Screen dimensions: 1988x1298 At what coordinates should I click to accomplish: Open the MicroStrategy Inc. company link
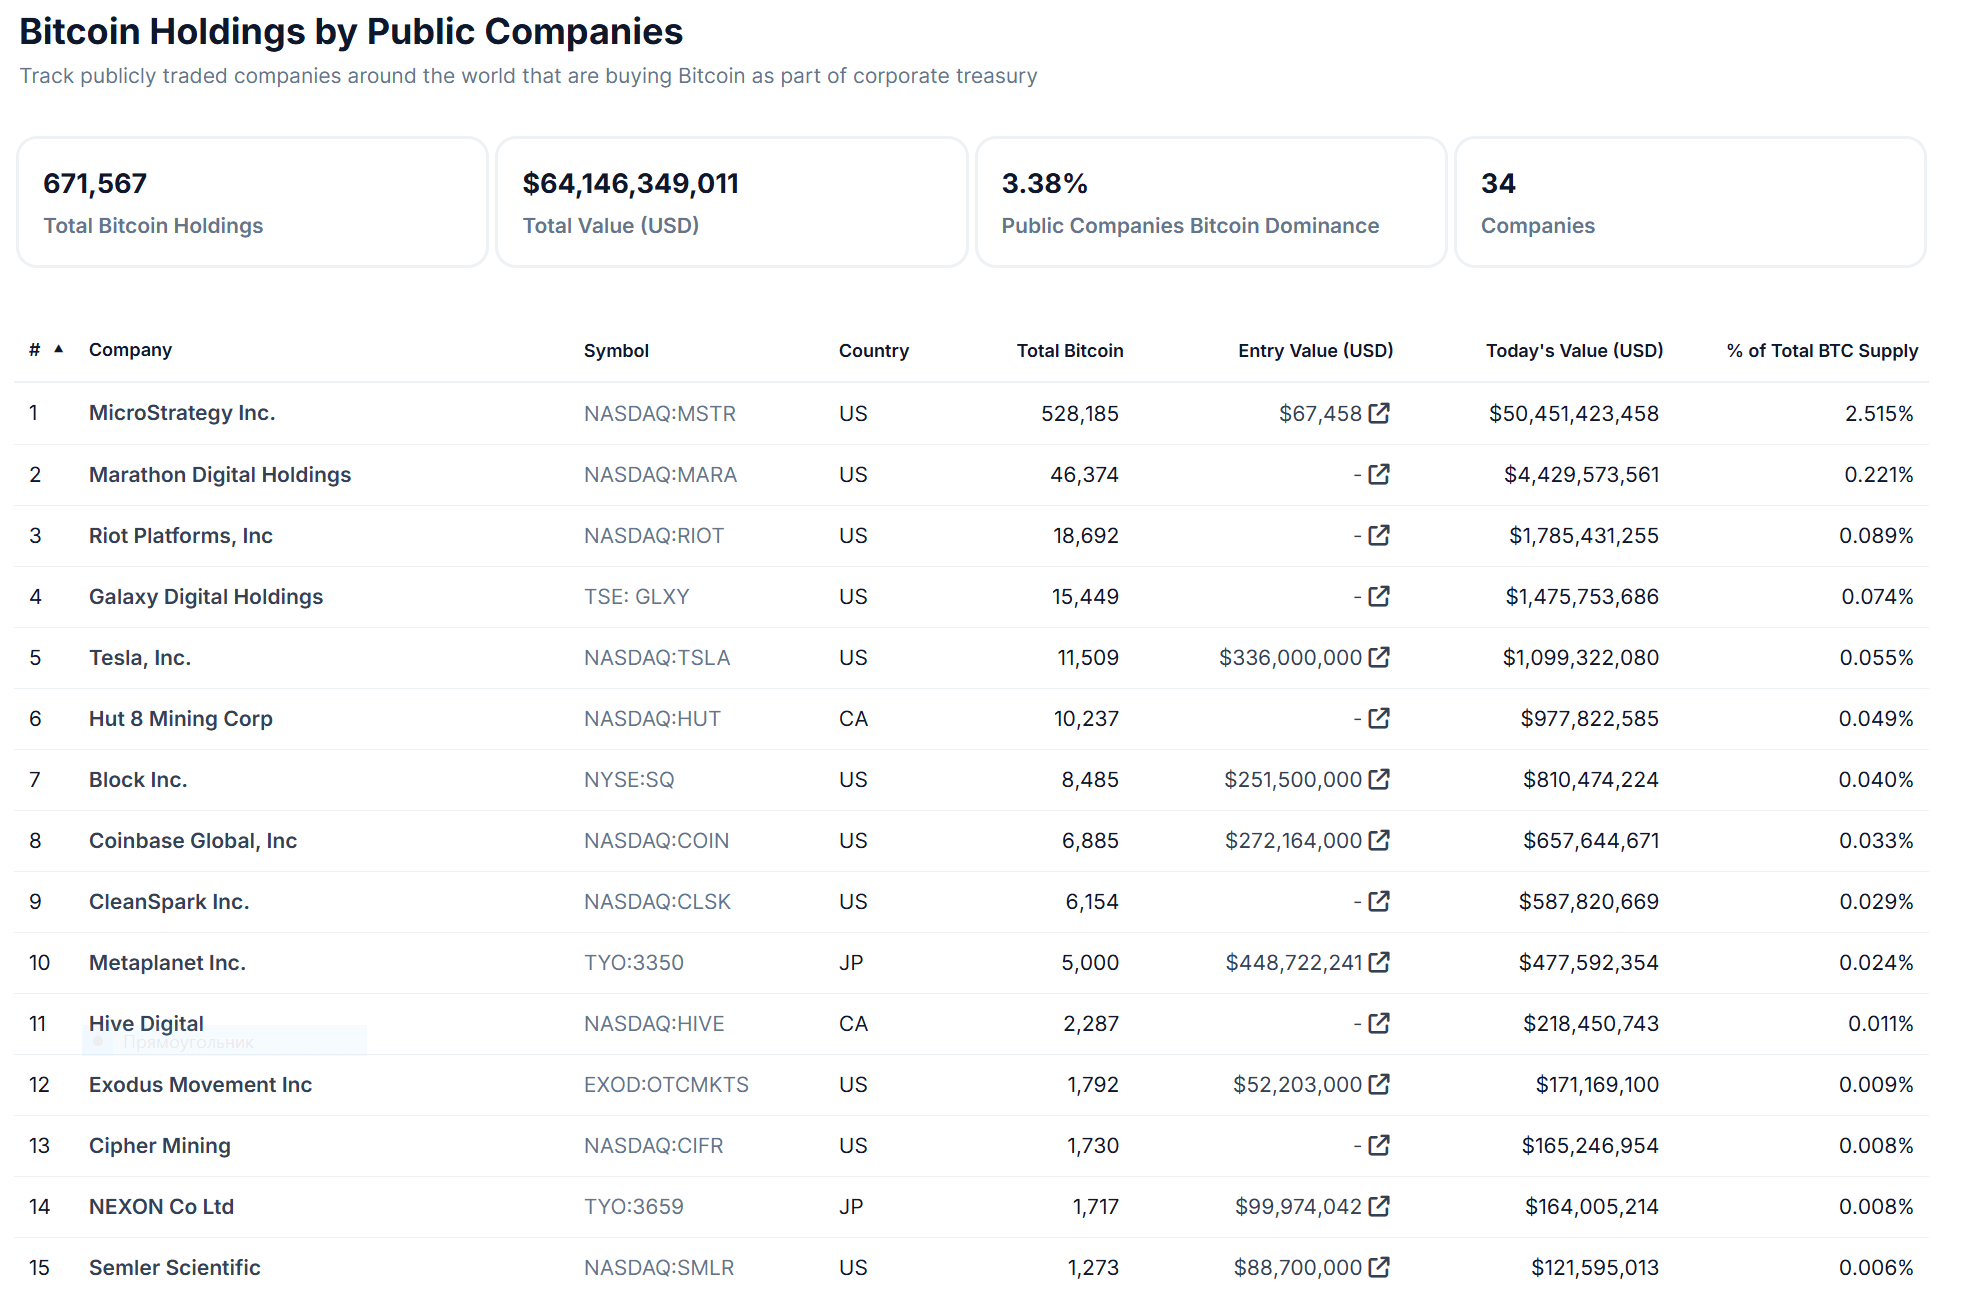(182, 413)
